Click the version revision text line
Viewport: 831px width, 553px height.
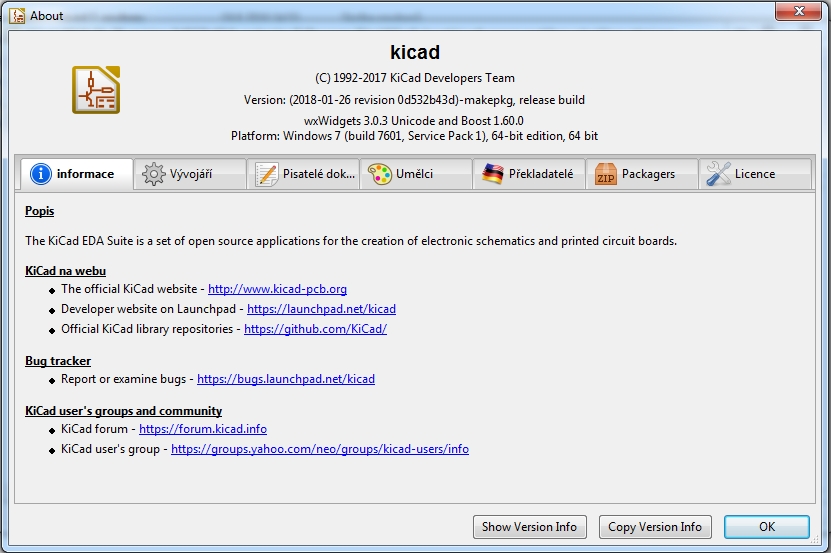414,100
